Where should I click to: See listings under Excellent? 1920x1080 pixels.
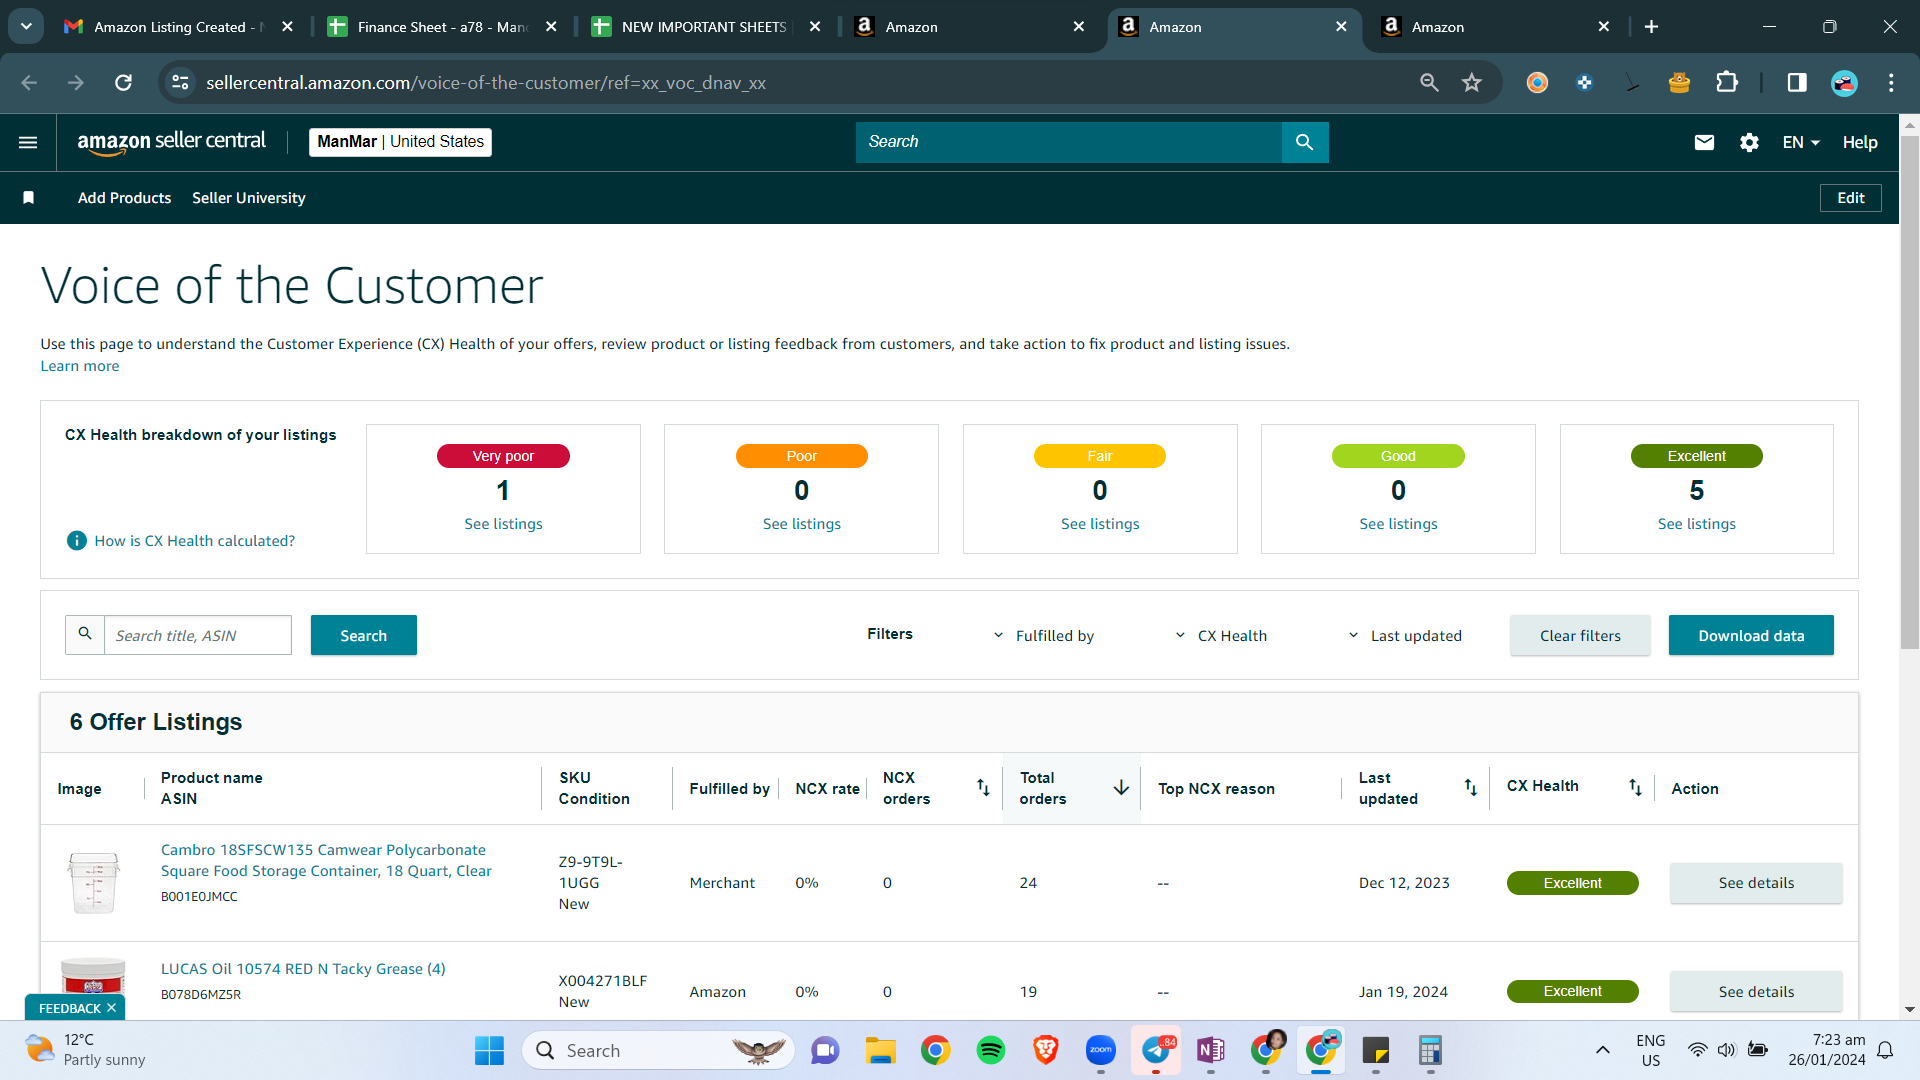(1697, 524)
